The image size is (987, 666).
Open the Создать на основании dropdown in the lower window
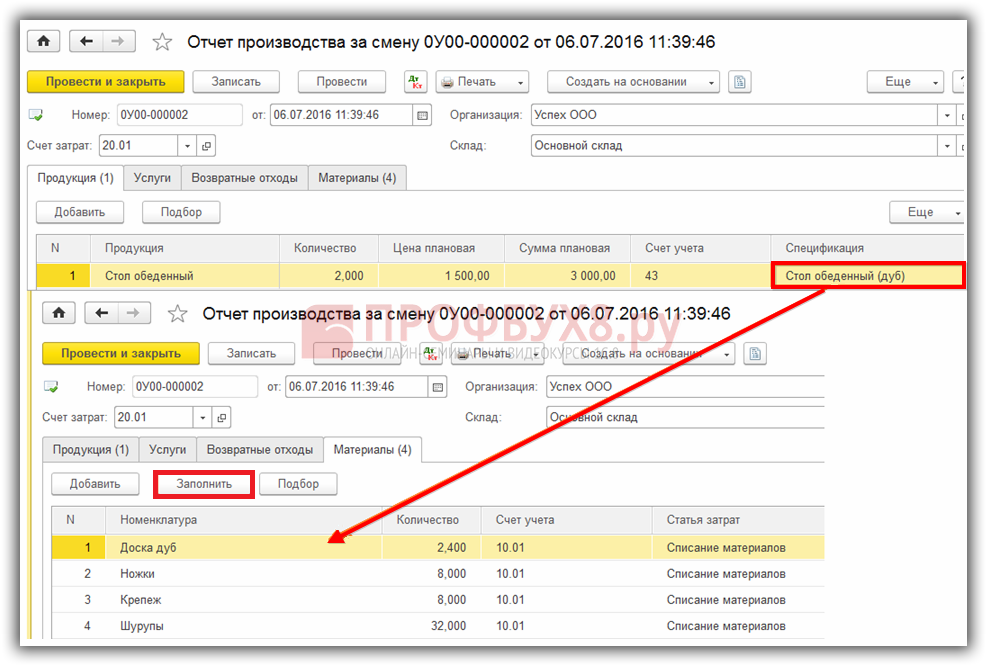point(726,353)
